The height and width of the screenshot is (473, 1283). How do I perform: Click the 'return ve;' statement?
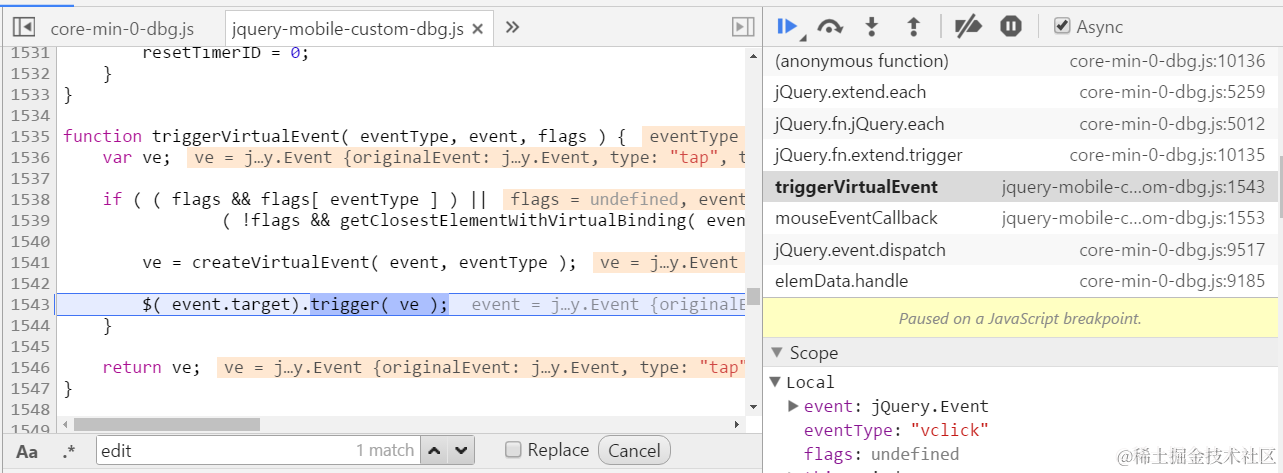(151, 367)
